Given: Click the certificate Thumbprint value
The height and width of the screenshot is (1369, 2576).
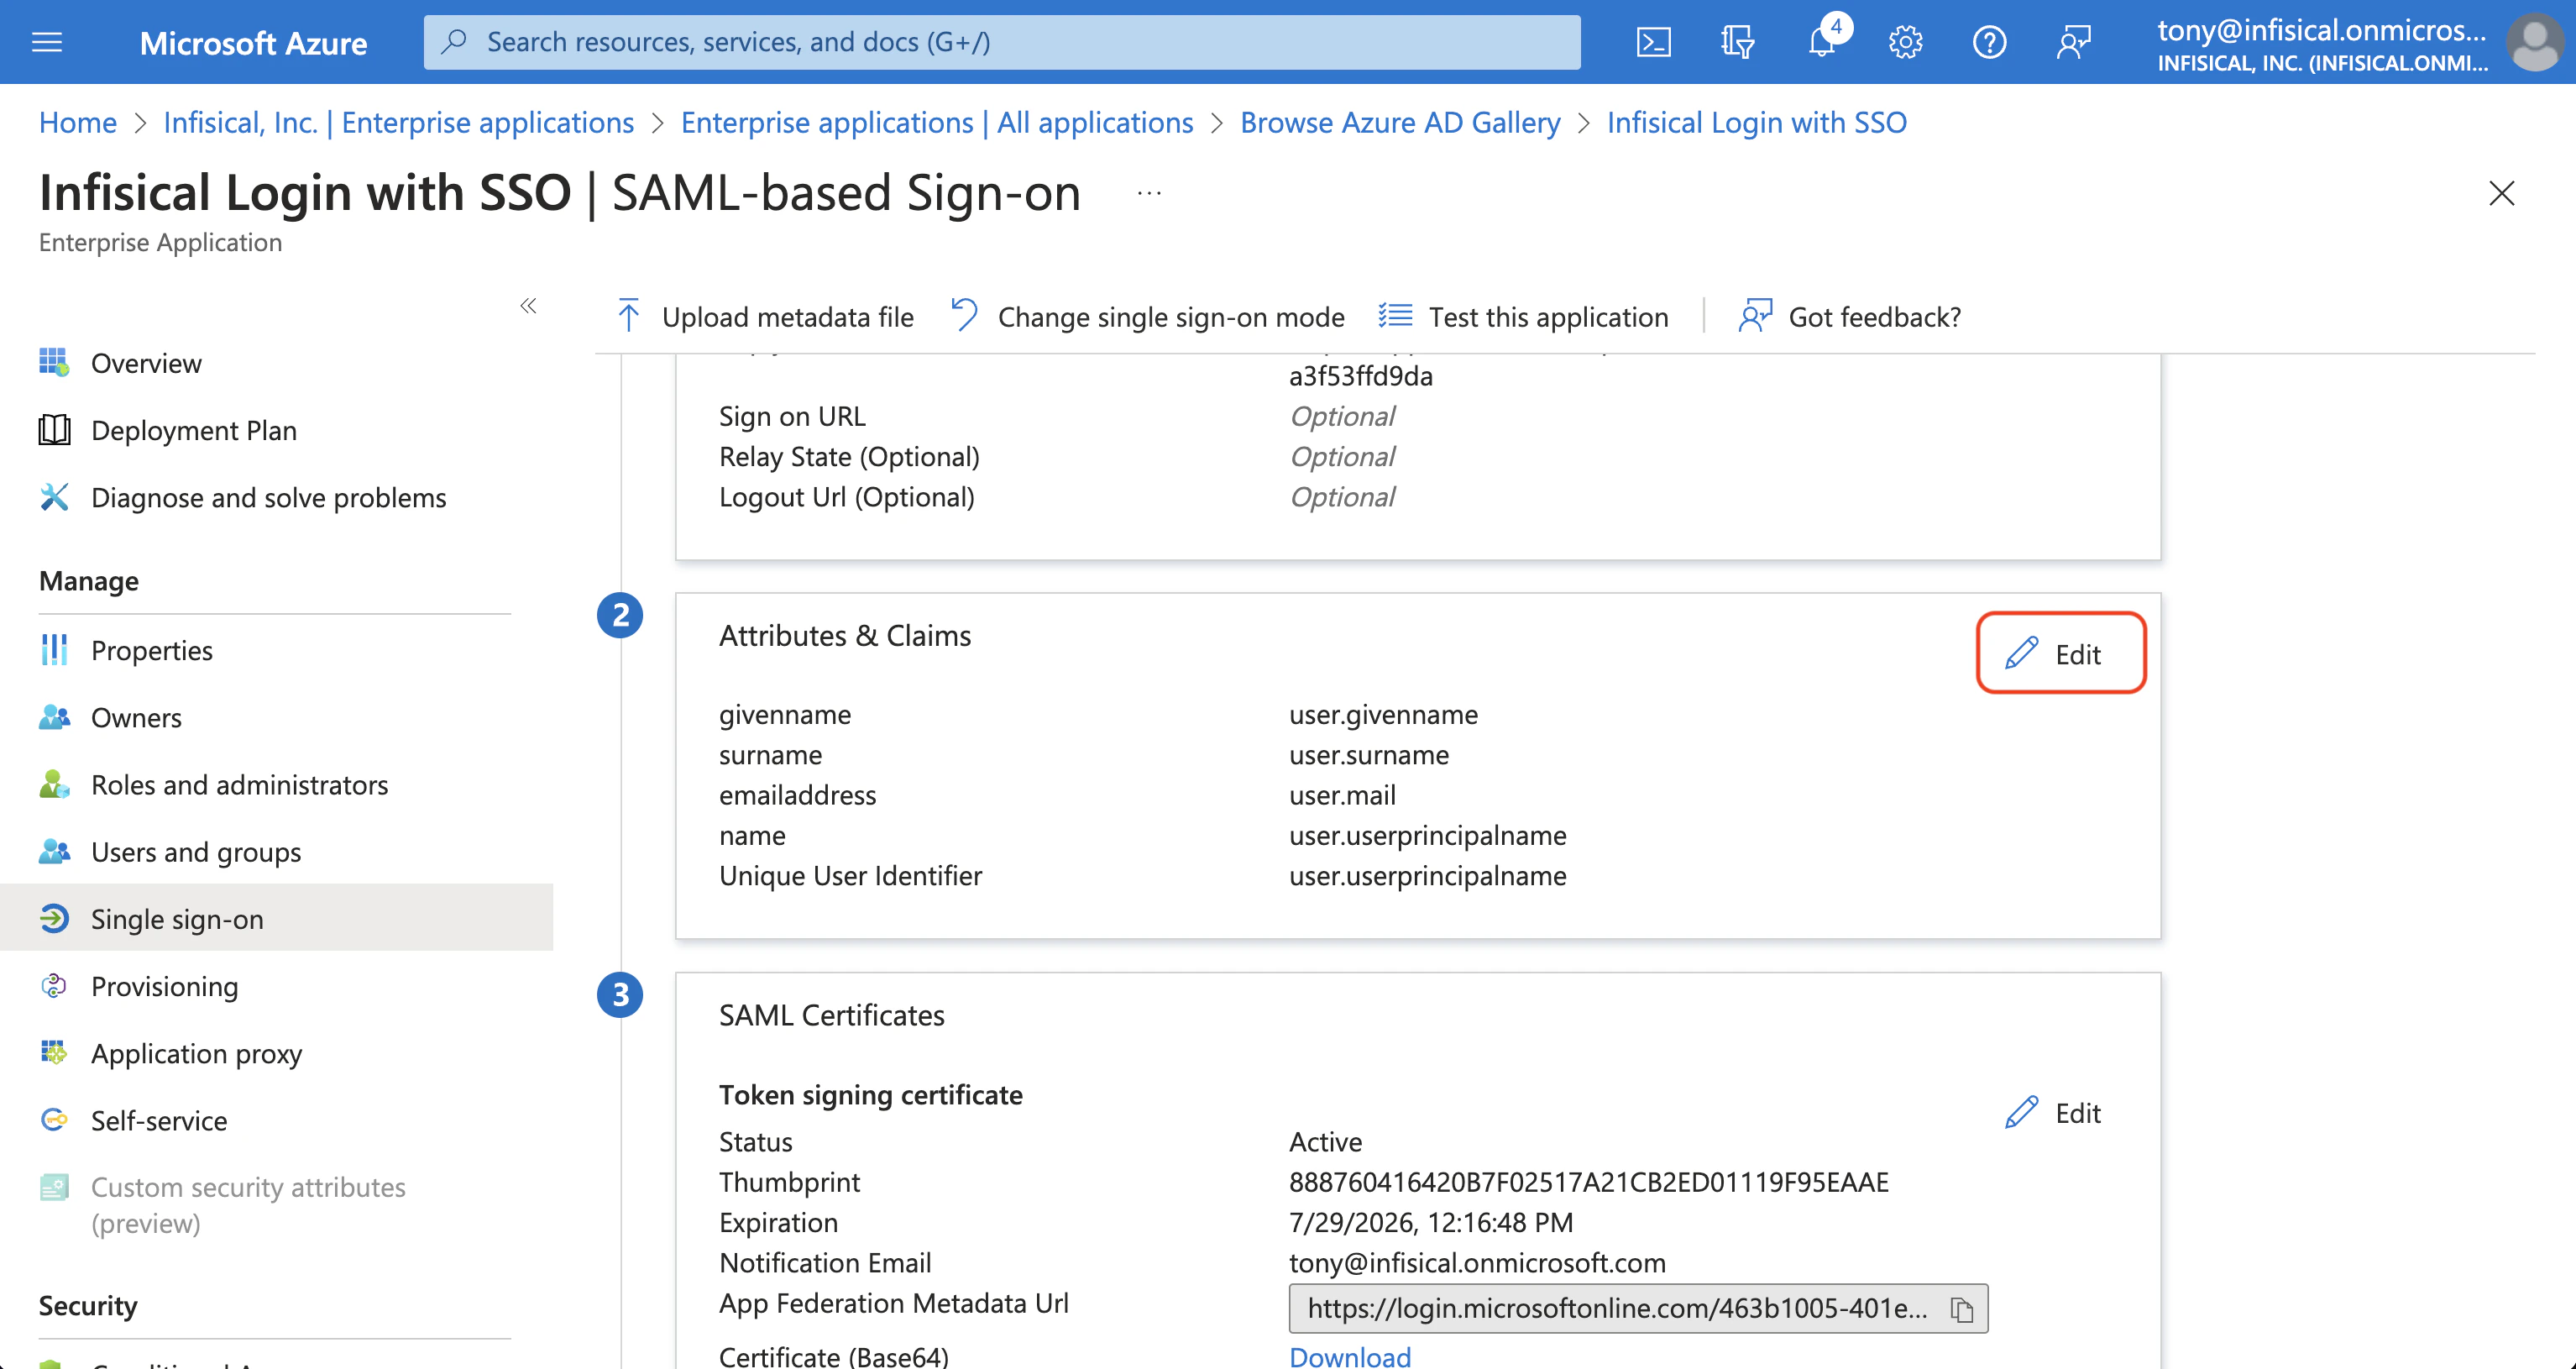Looking at the screenshot, I should tap(1589, 1182).
